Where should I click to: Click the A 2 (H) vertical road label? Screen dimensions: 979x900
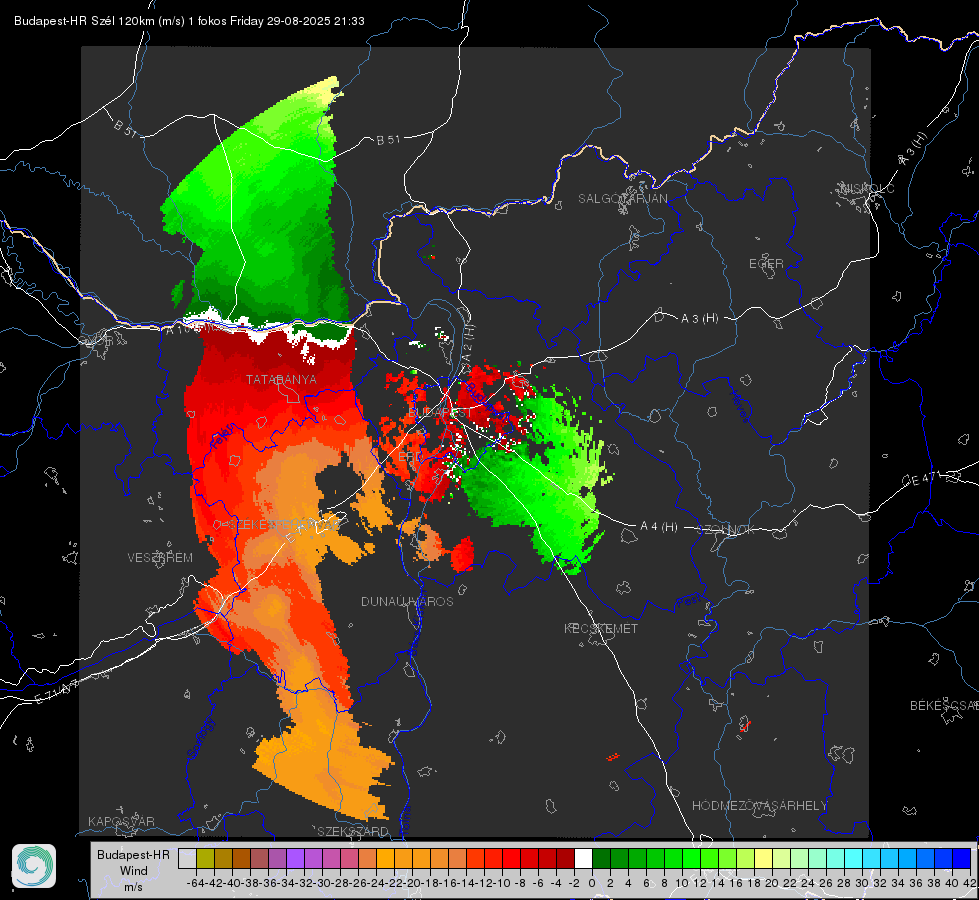click(x=468, y=343)
